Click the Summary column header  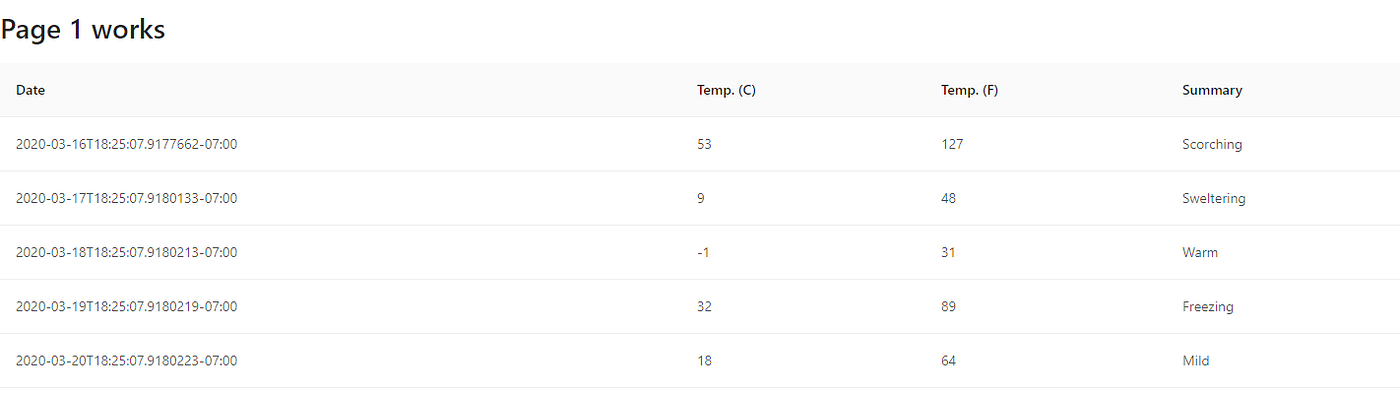coord(1212,90)
